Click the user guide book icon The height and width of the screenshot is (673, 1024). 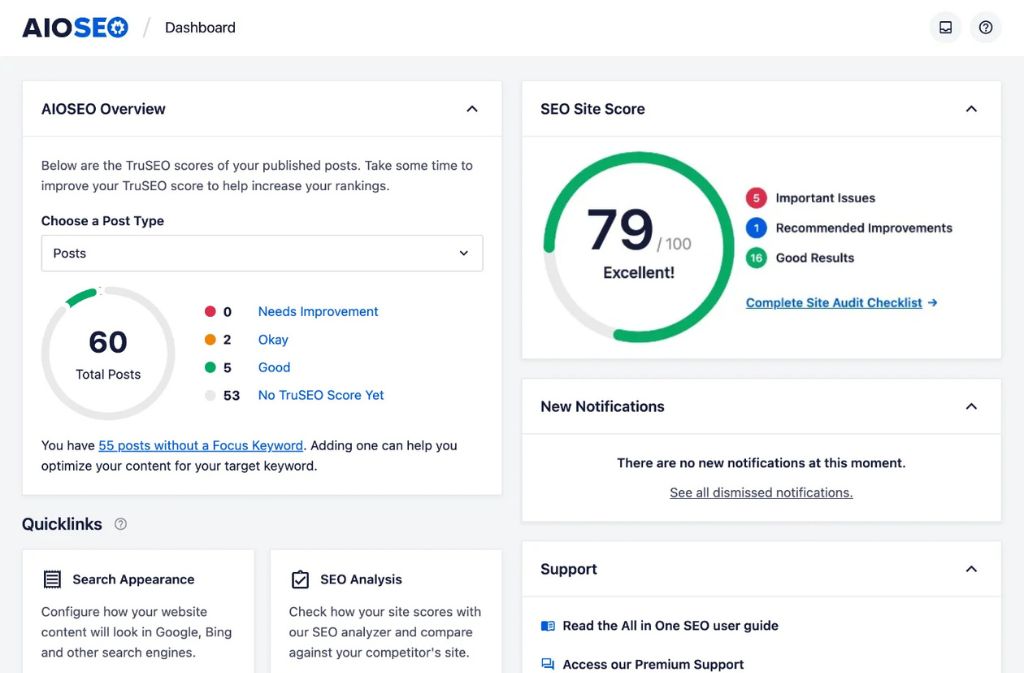547,626
